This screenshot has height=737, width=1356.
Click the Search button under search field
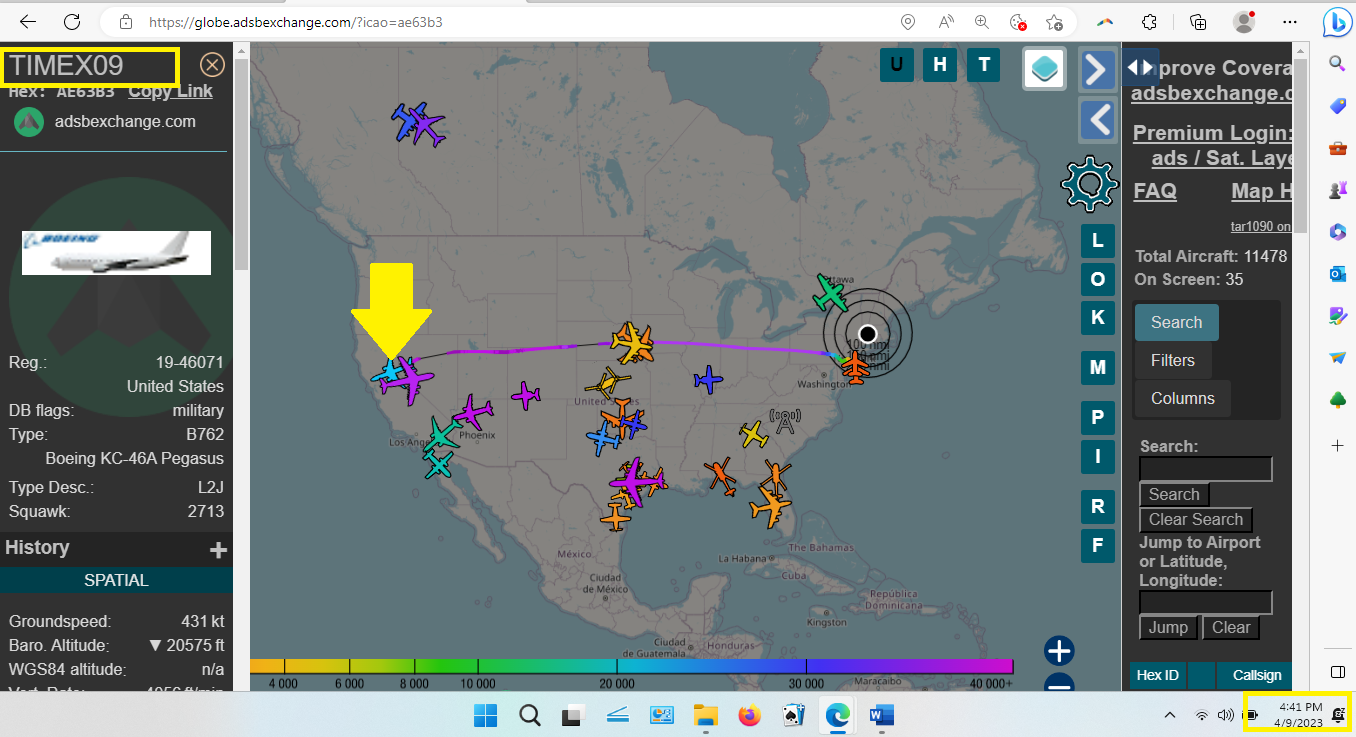1174,494
